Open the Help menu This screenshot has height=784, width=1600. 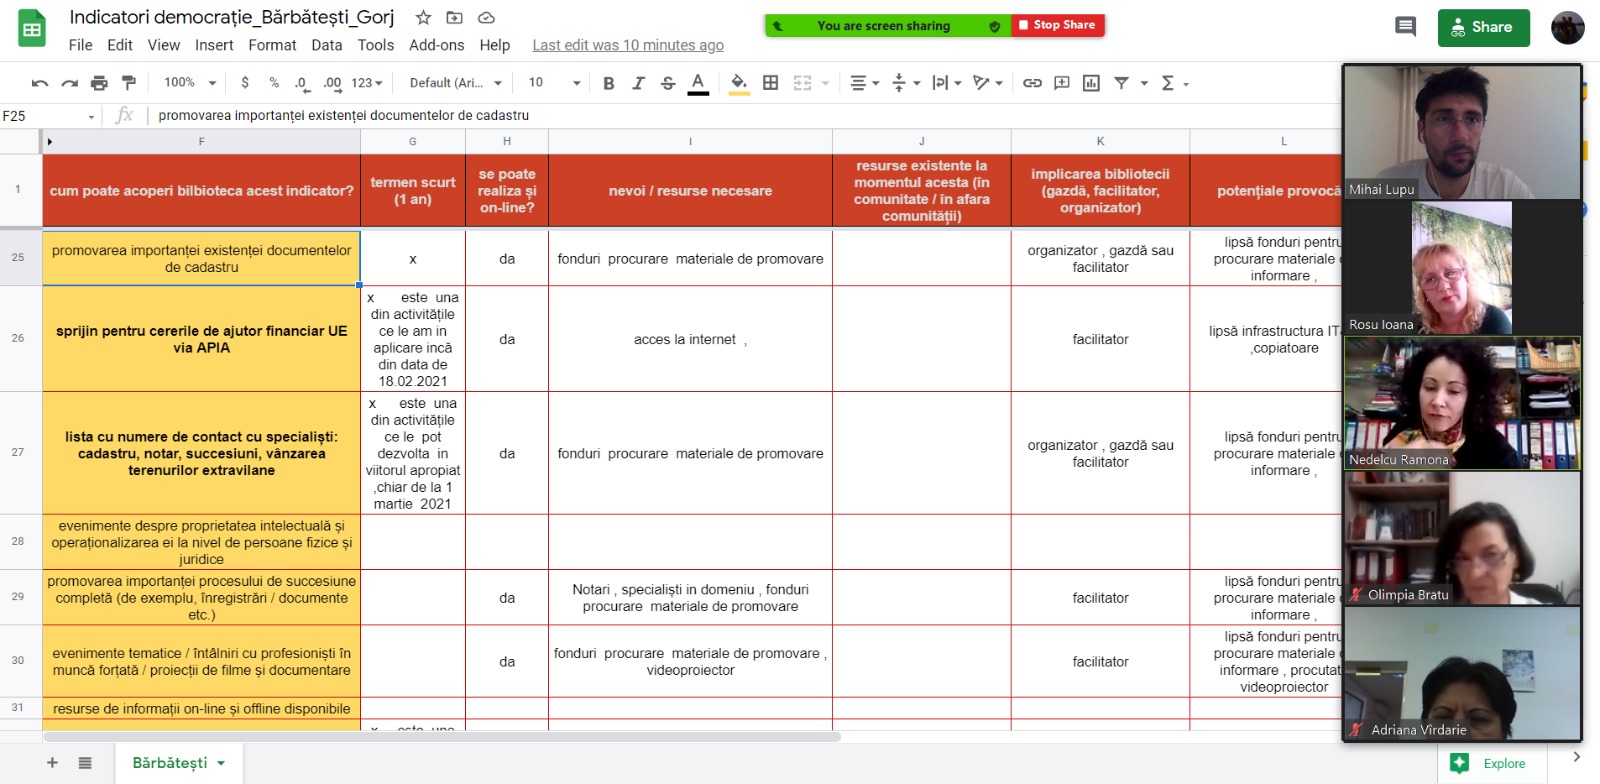coord(495,45)
